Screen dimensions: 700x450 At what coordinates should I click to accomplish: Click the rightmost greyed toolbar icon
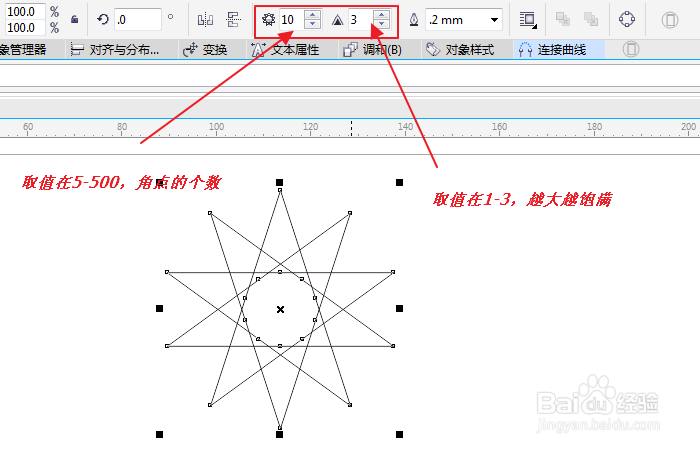point(670,20)
